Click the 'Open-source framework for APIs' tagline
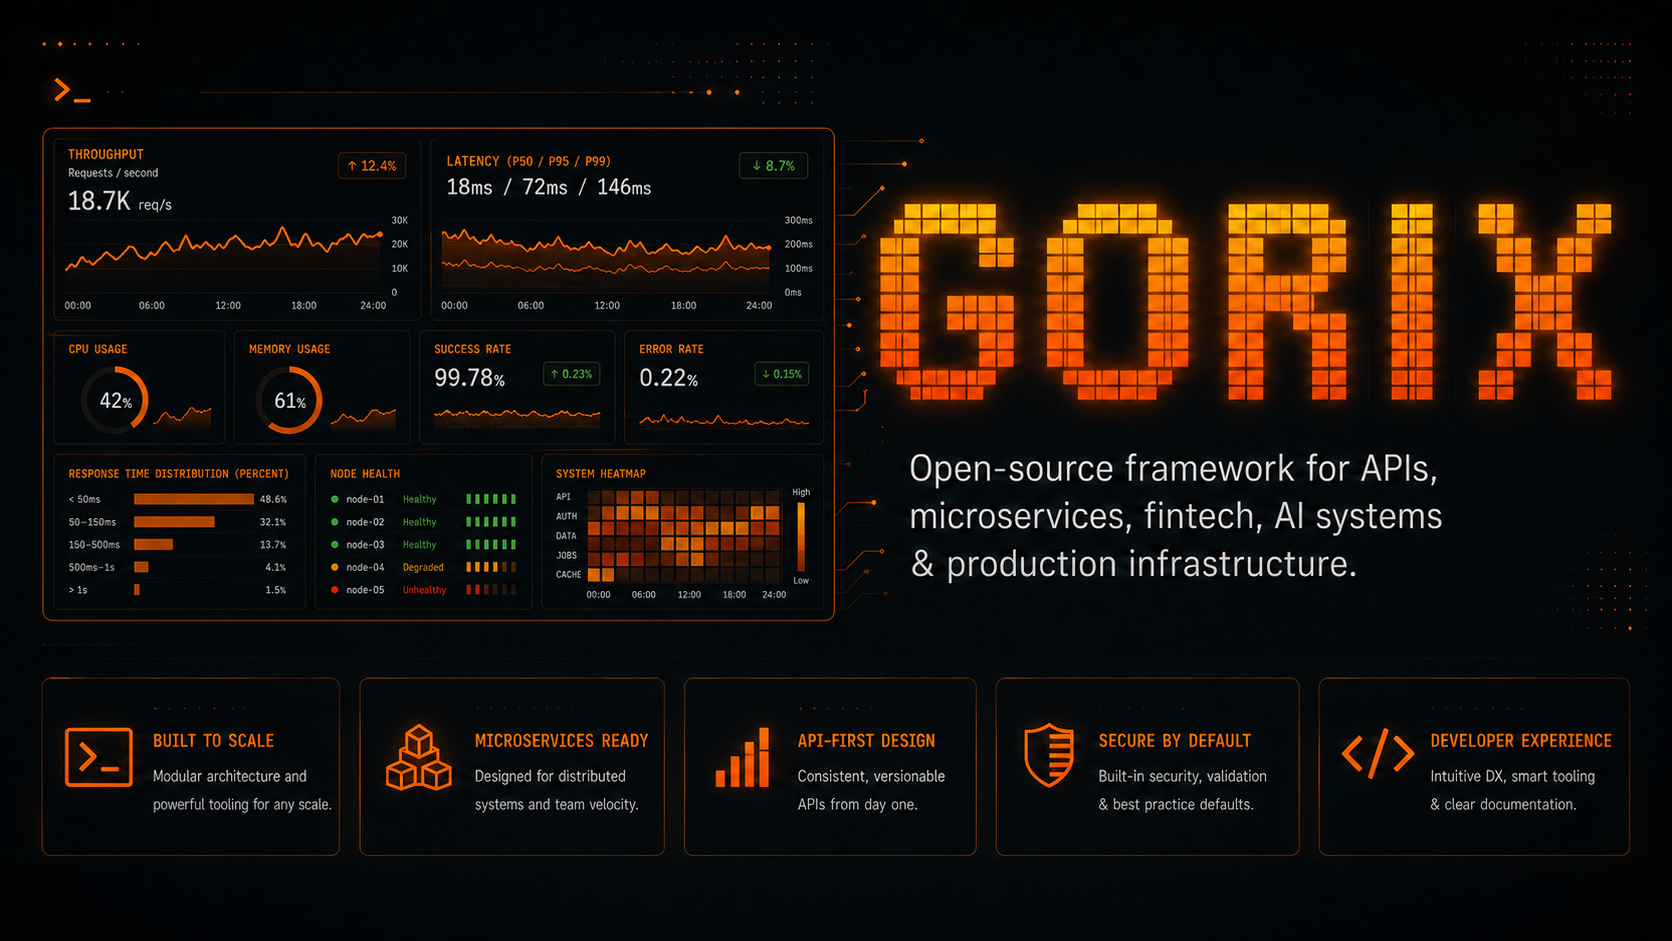 pos(1174,468)
